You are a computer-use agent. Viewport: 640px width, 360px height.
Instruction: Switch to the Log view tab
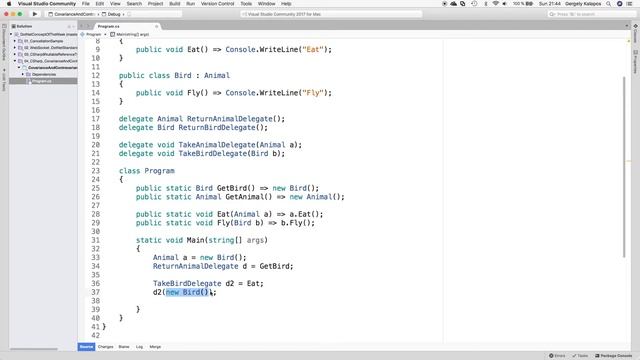(139, 347)
